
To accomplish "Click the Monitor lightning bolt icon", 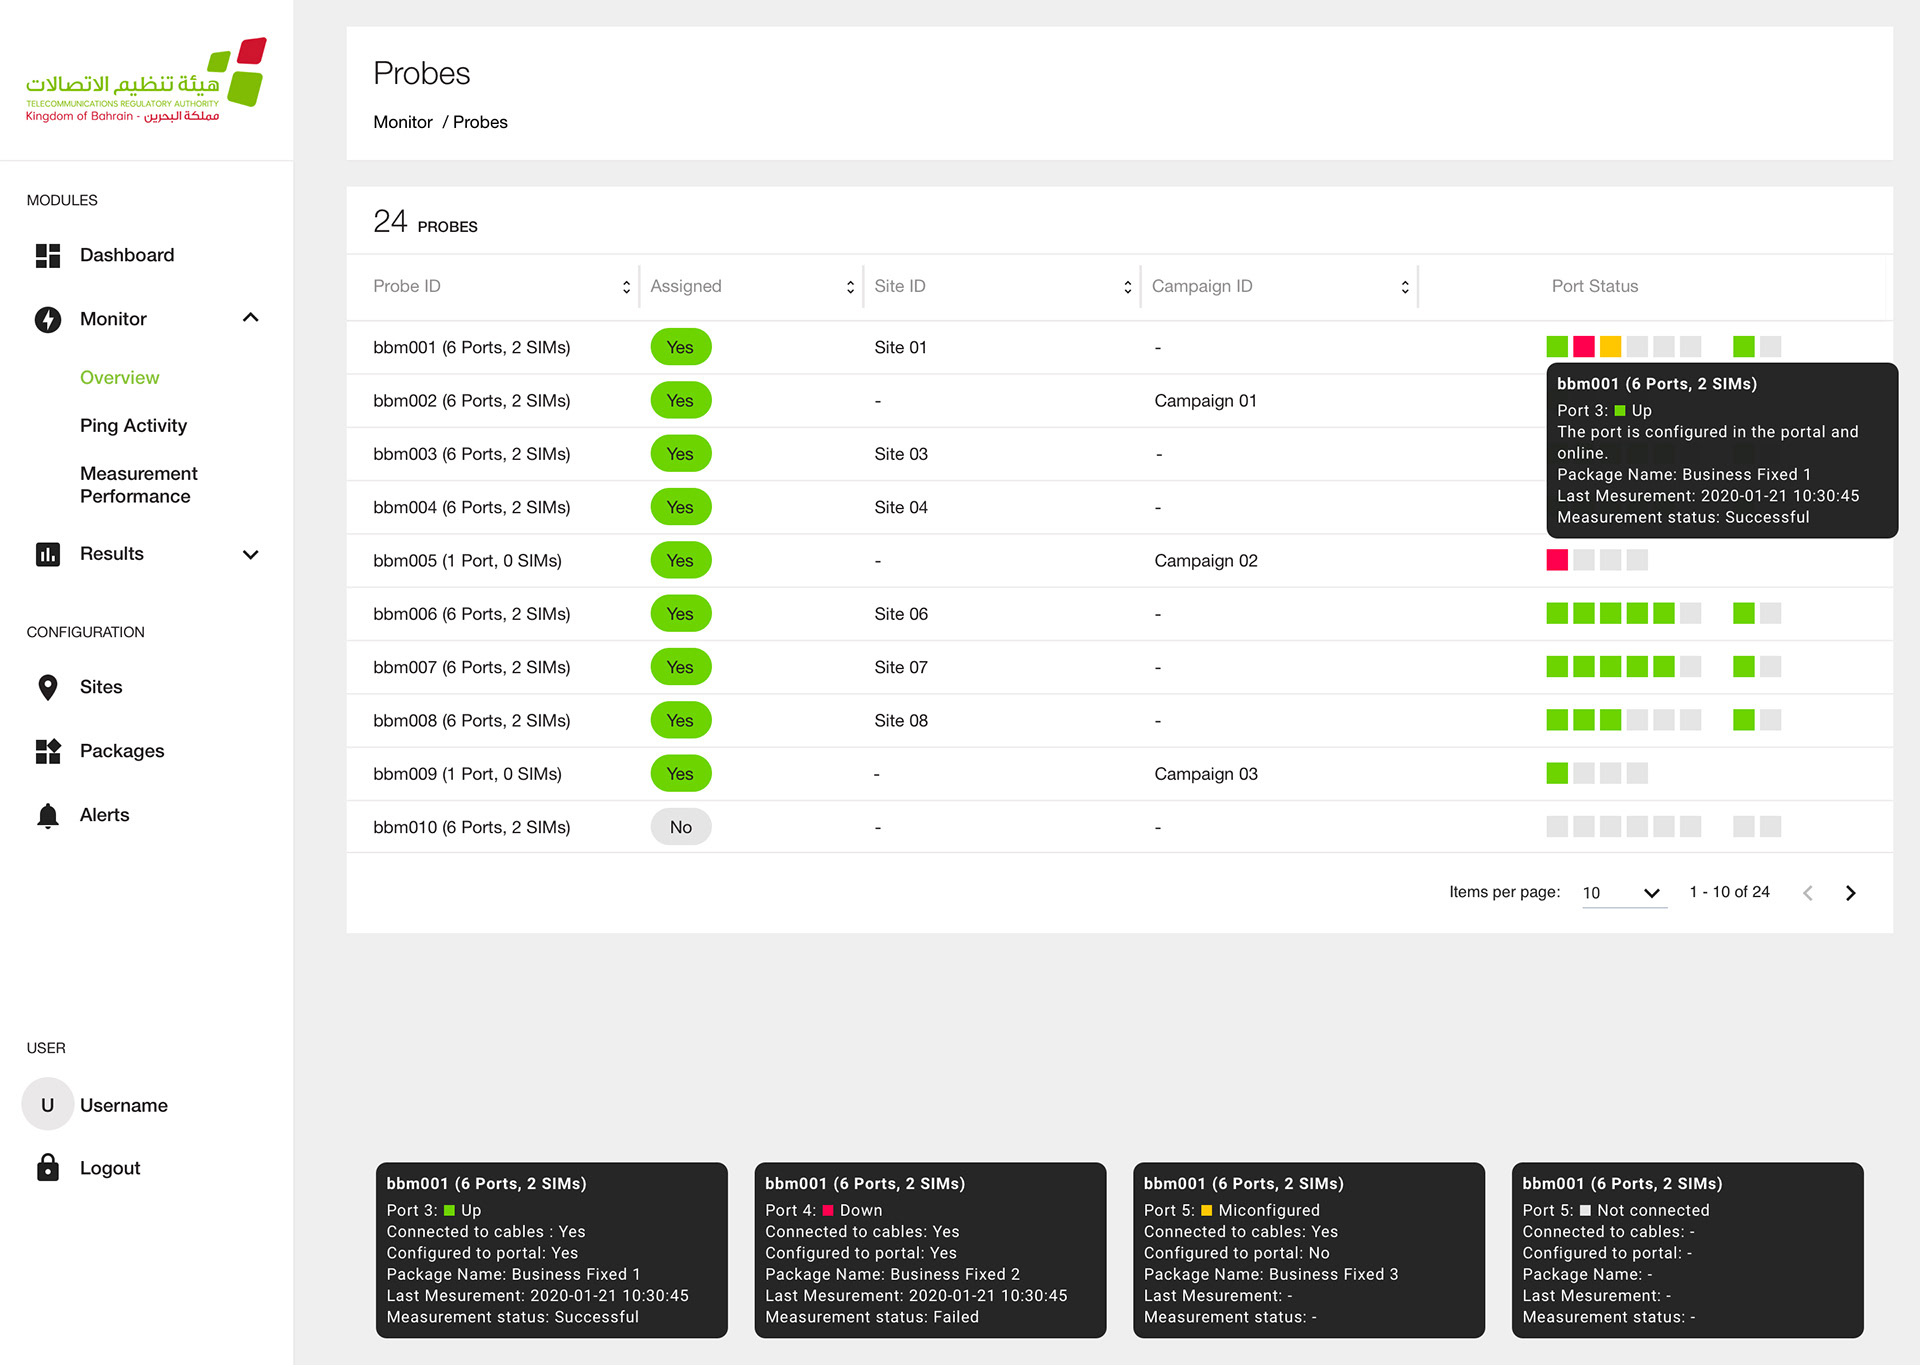I will pos(48,319).
